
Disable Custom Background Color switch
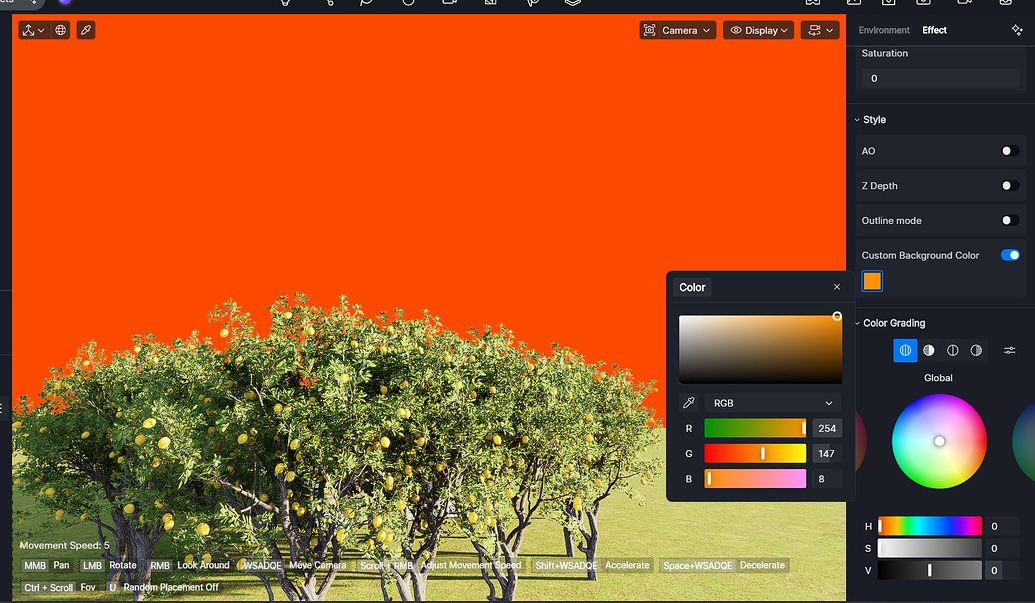tap(1010, 255)
